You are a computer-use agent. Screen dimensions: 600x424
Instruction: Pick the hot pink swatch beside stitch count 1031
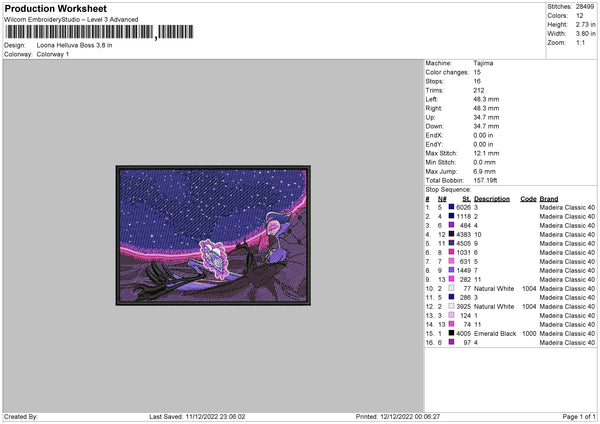451,252
